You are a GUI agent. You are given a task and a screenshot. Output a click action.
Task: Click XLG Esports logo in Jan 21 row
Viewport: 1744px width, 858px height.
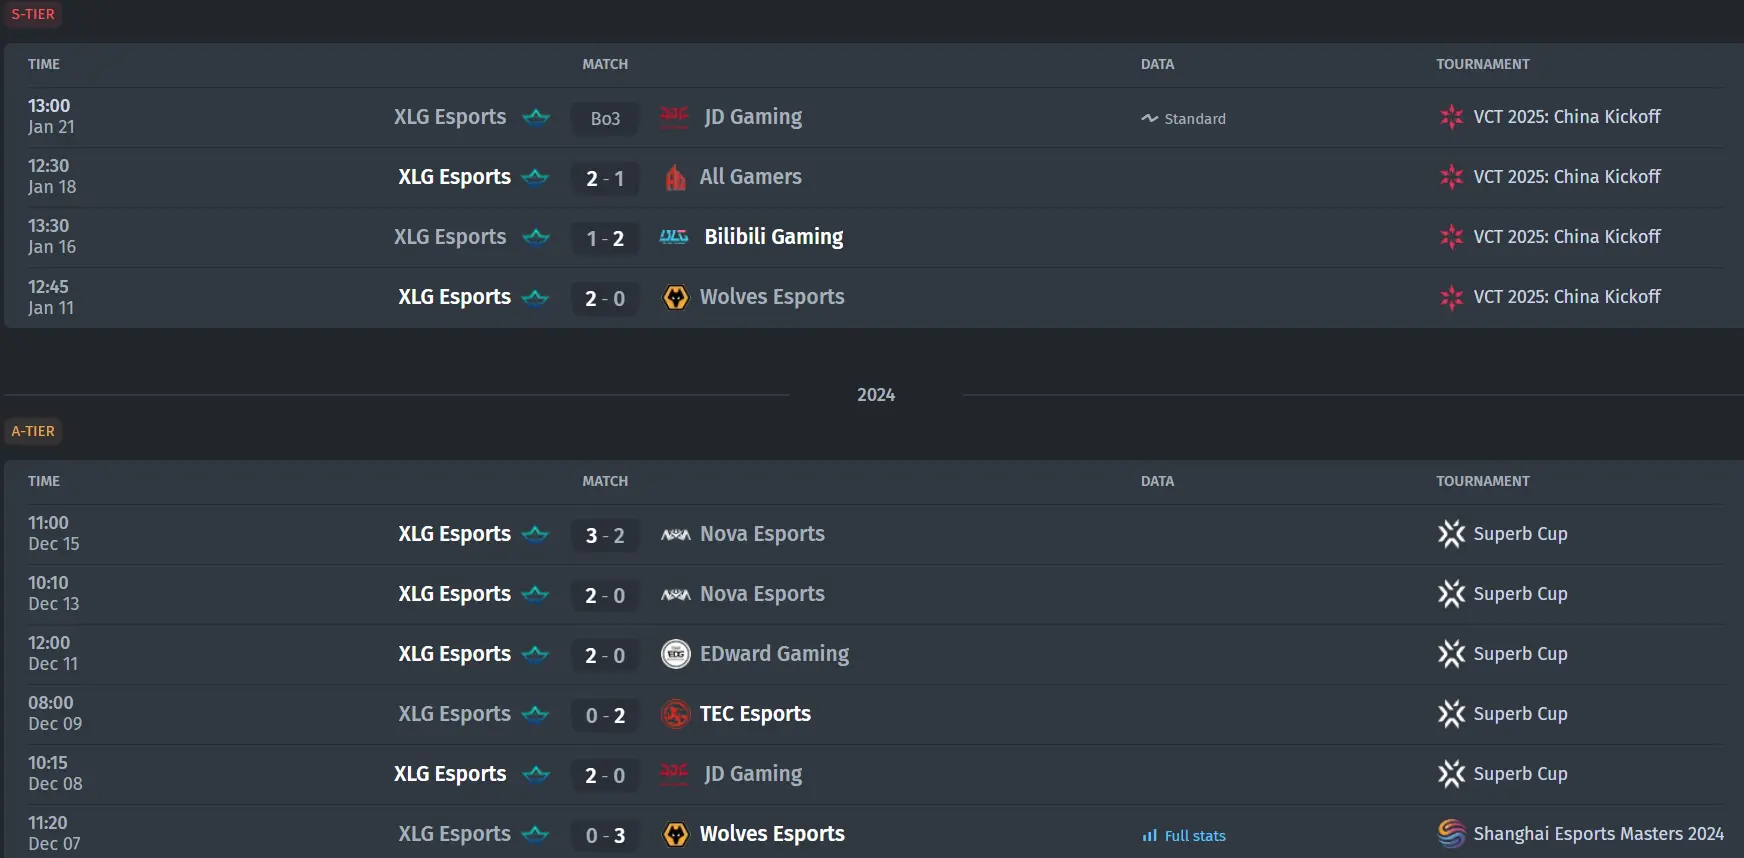tap(536, 117)
